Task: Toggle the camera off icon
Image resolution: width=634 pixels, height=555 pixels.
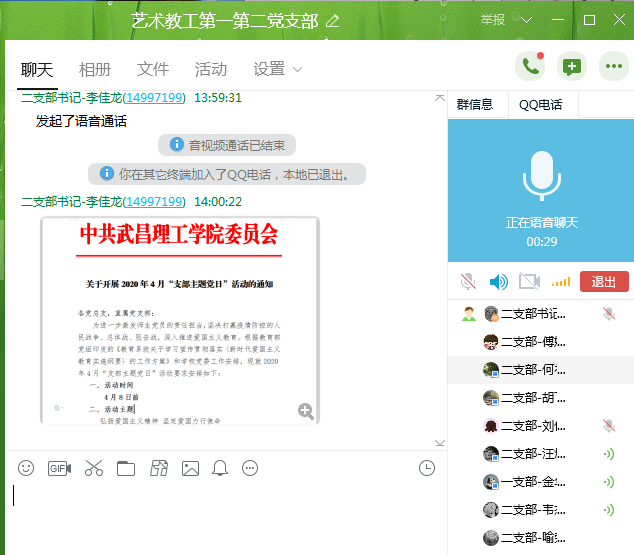Action: (530, 281)
